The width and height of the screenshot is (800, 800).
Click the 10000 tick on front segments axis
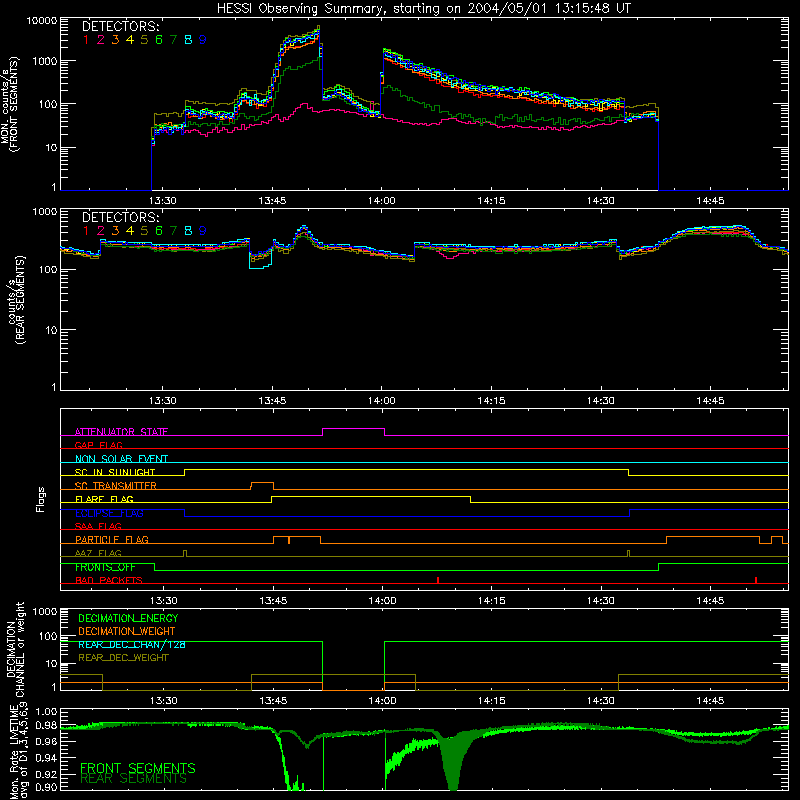point(42,21)
